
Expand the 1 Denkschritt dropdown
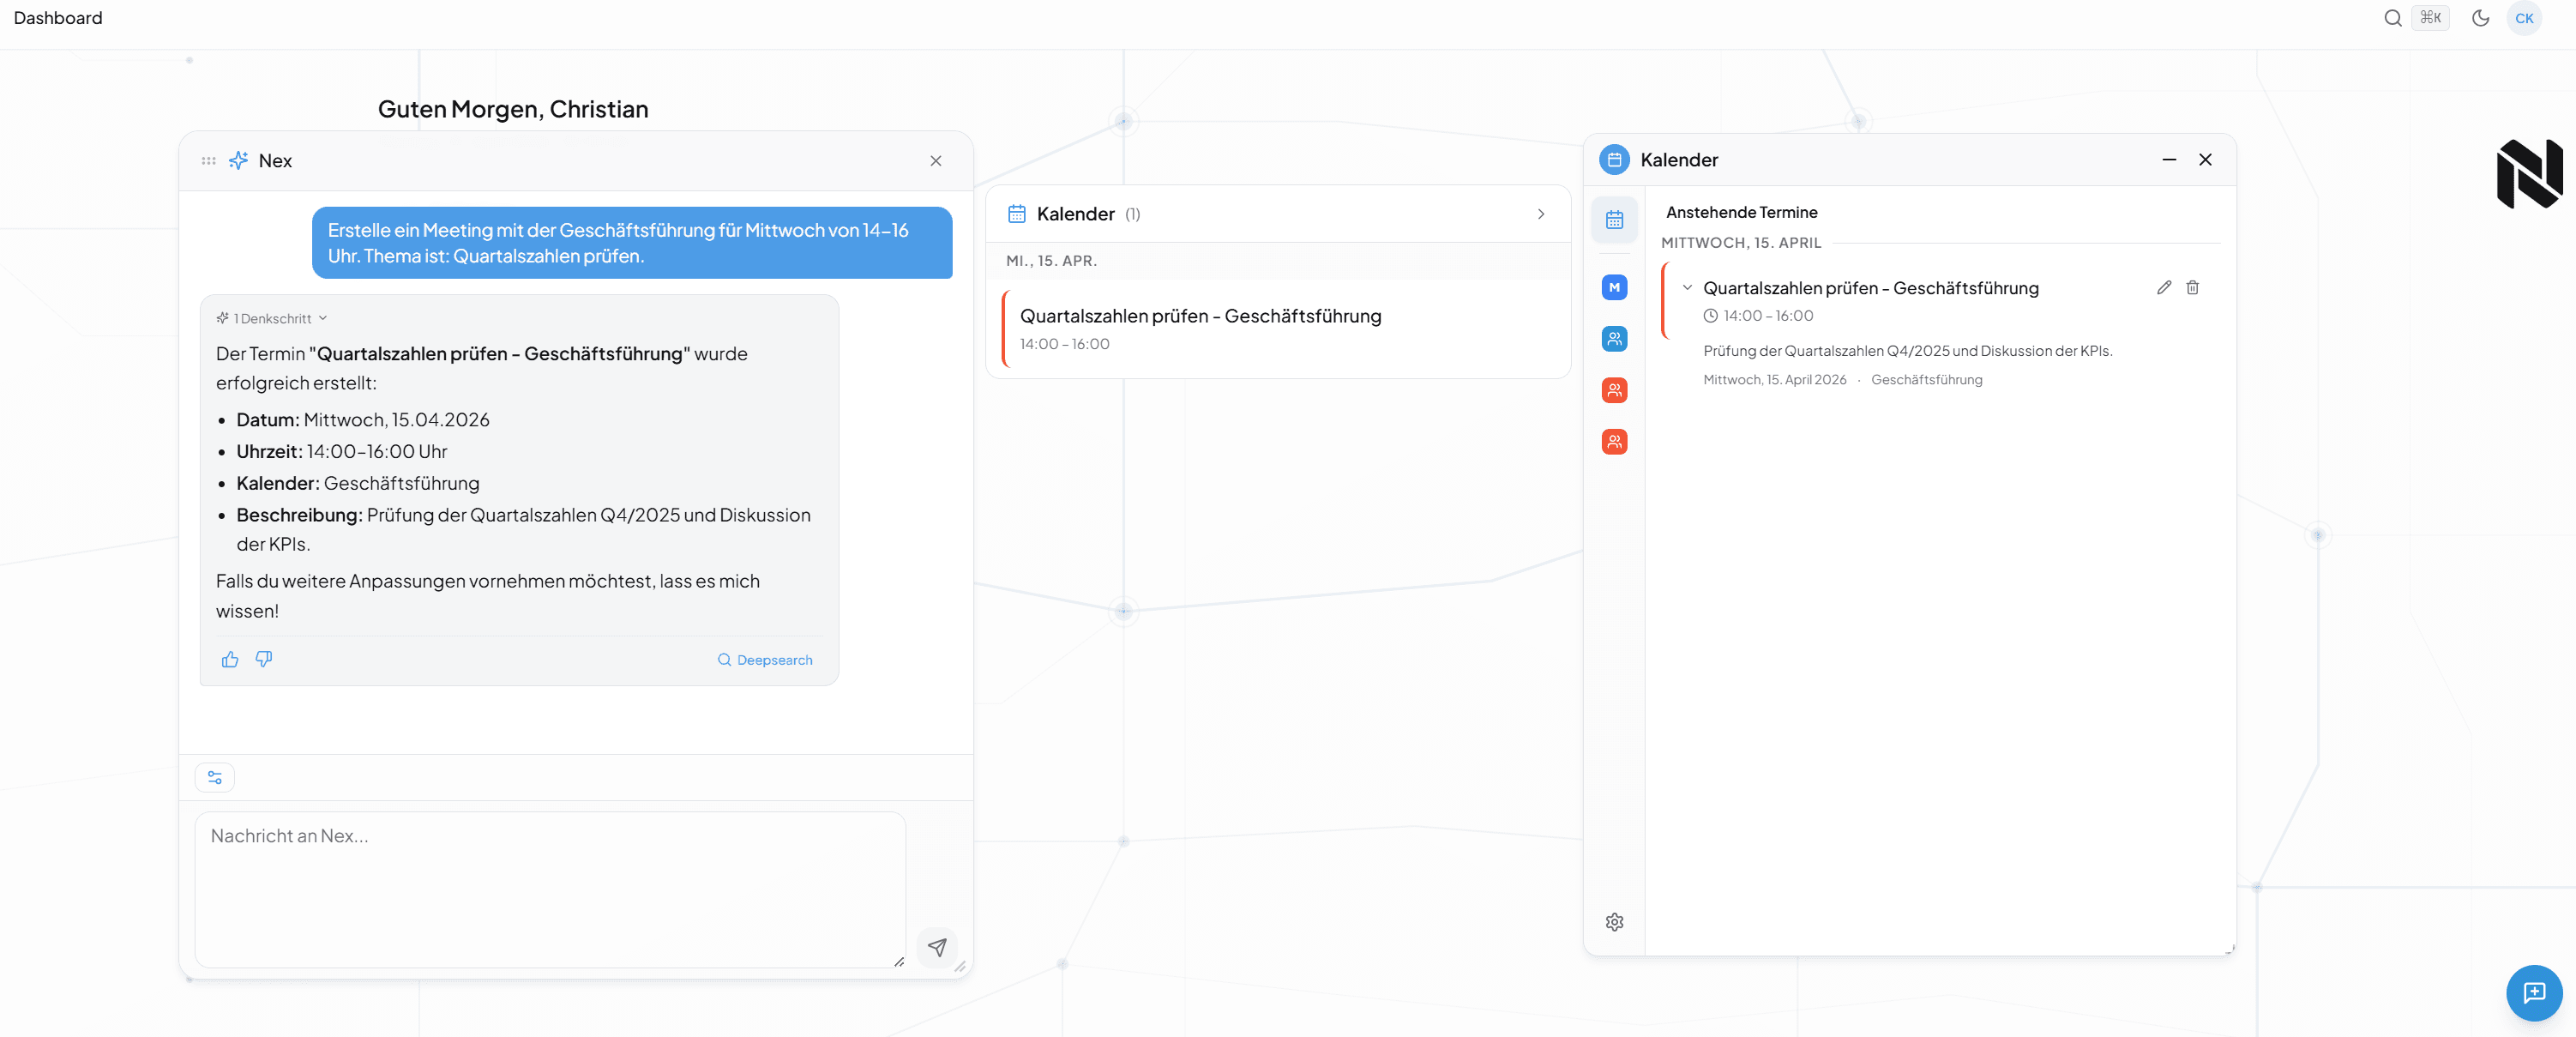pos(272,319)
